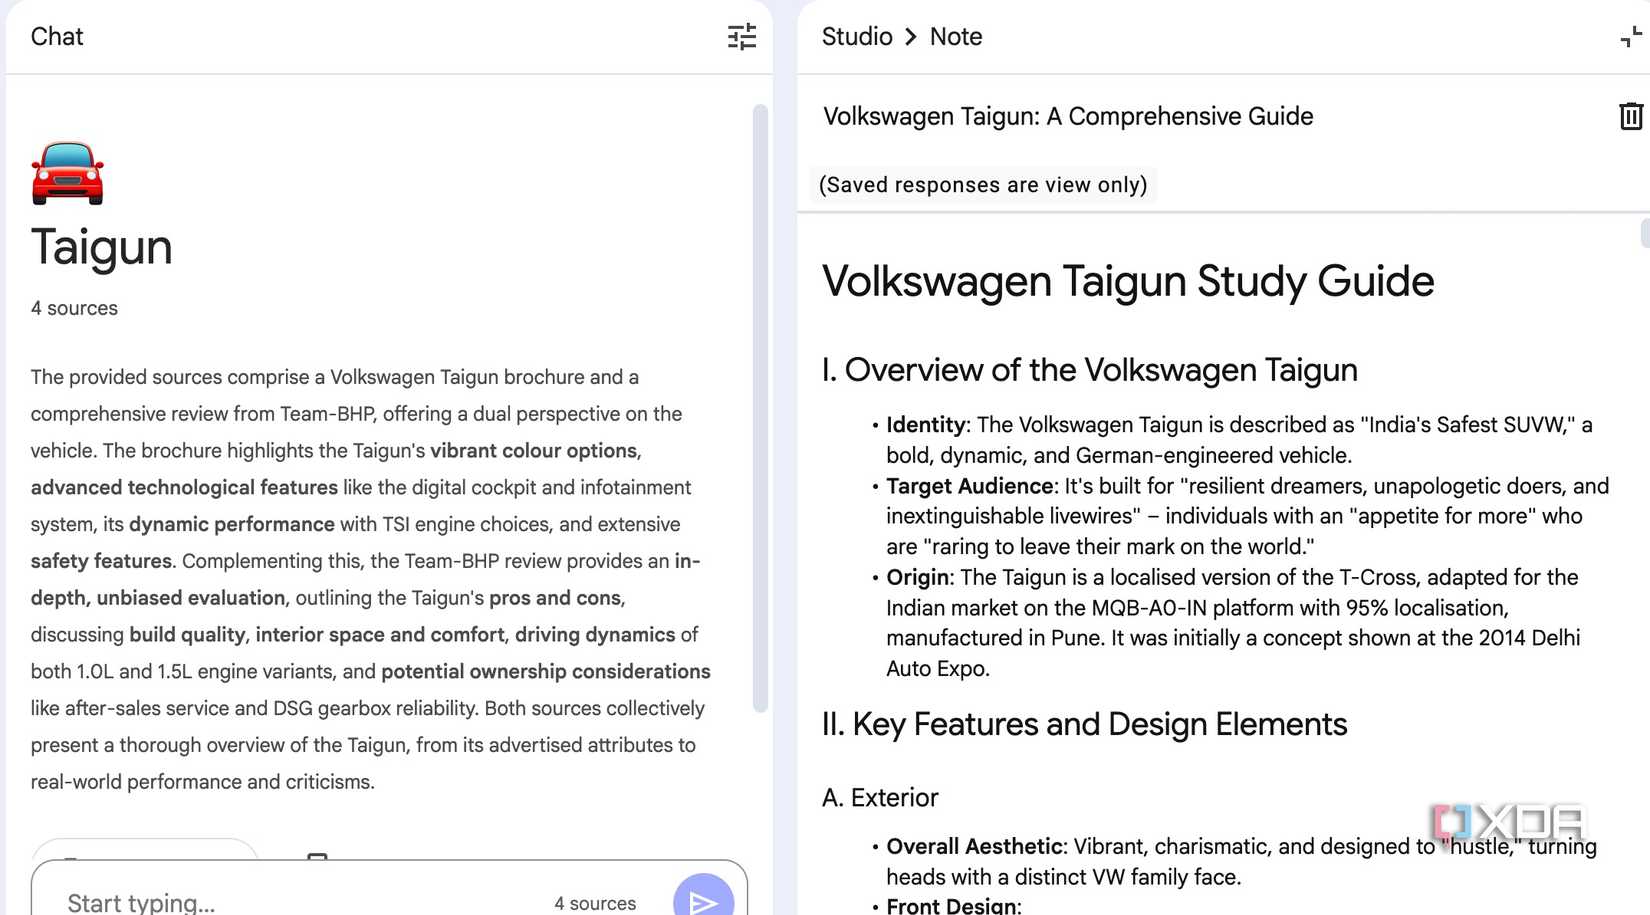Open Studio from the breadcrumb
The width and height of the screenshot is (1650, 915).
point(856,36)
